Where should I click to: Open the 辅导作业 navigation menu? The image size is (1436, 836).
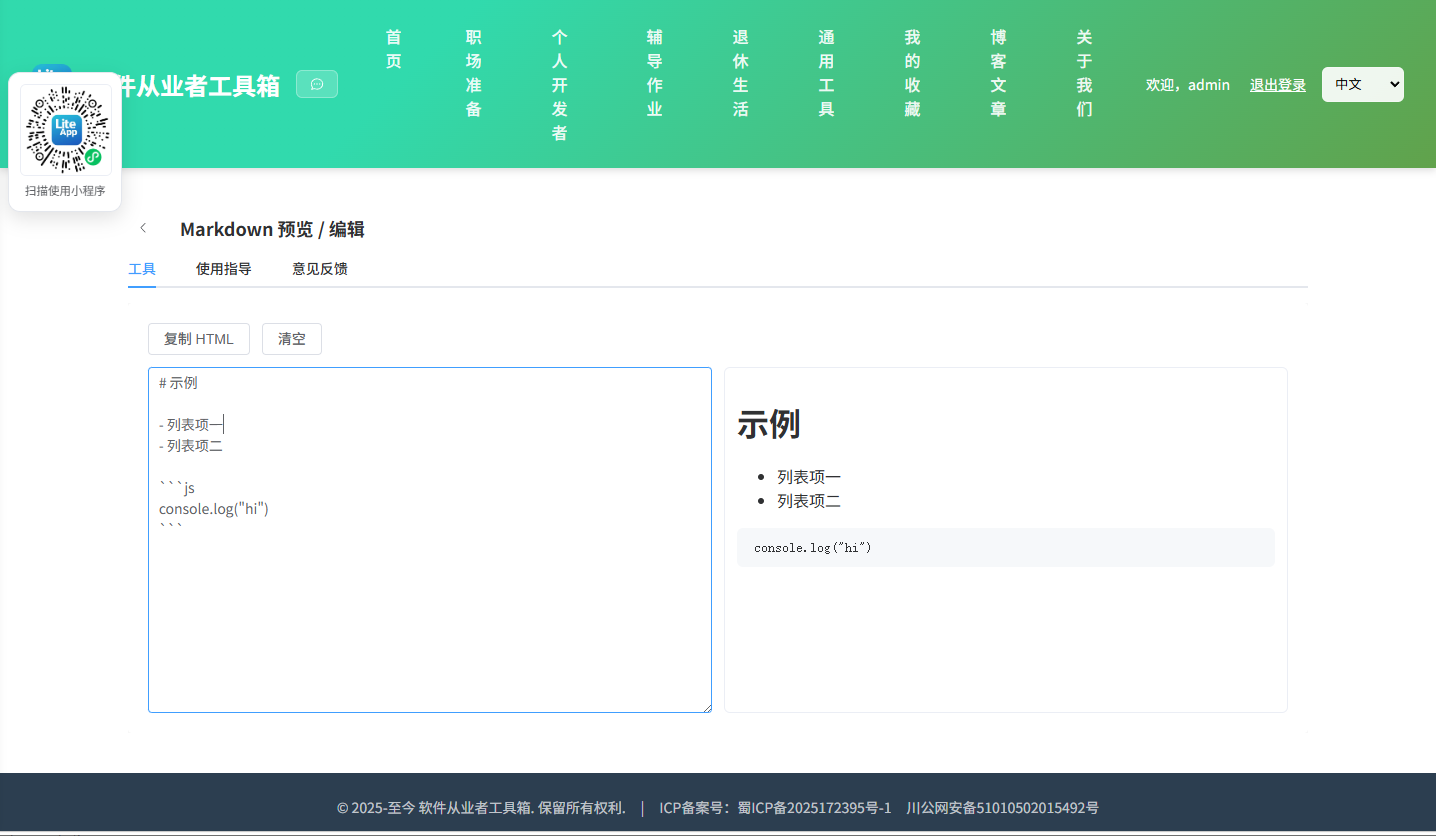click(655, 73)
